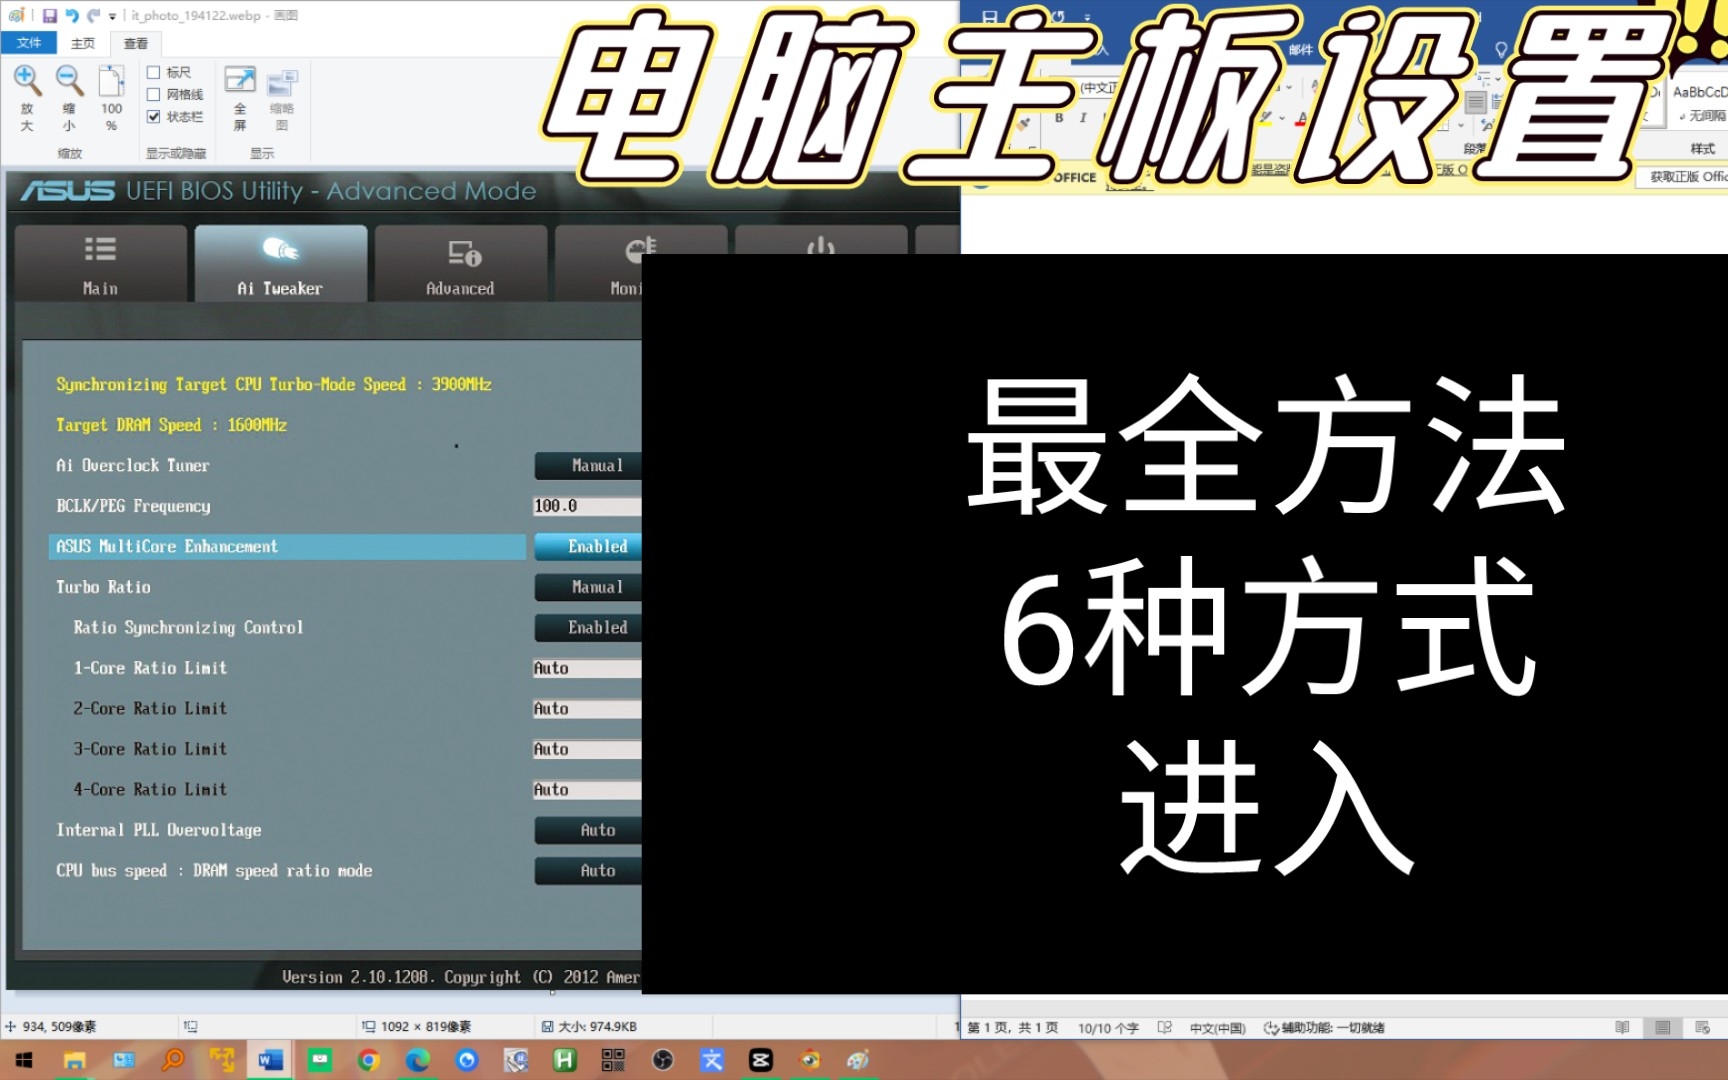Open File Explorer from the taskbar

[x=75, y=1060]
